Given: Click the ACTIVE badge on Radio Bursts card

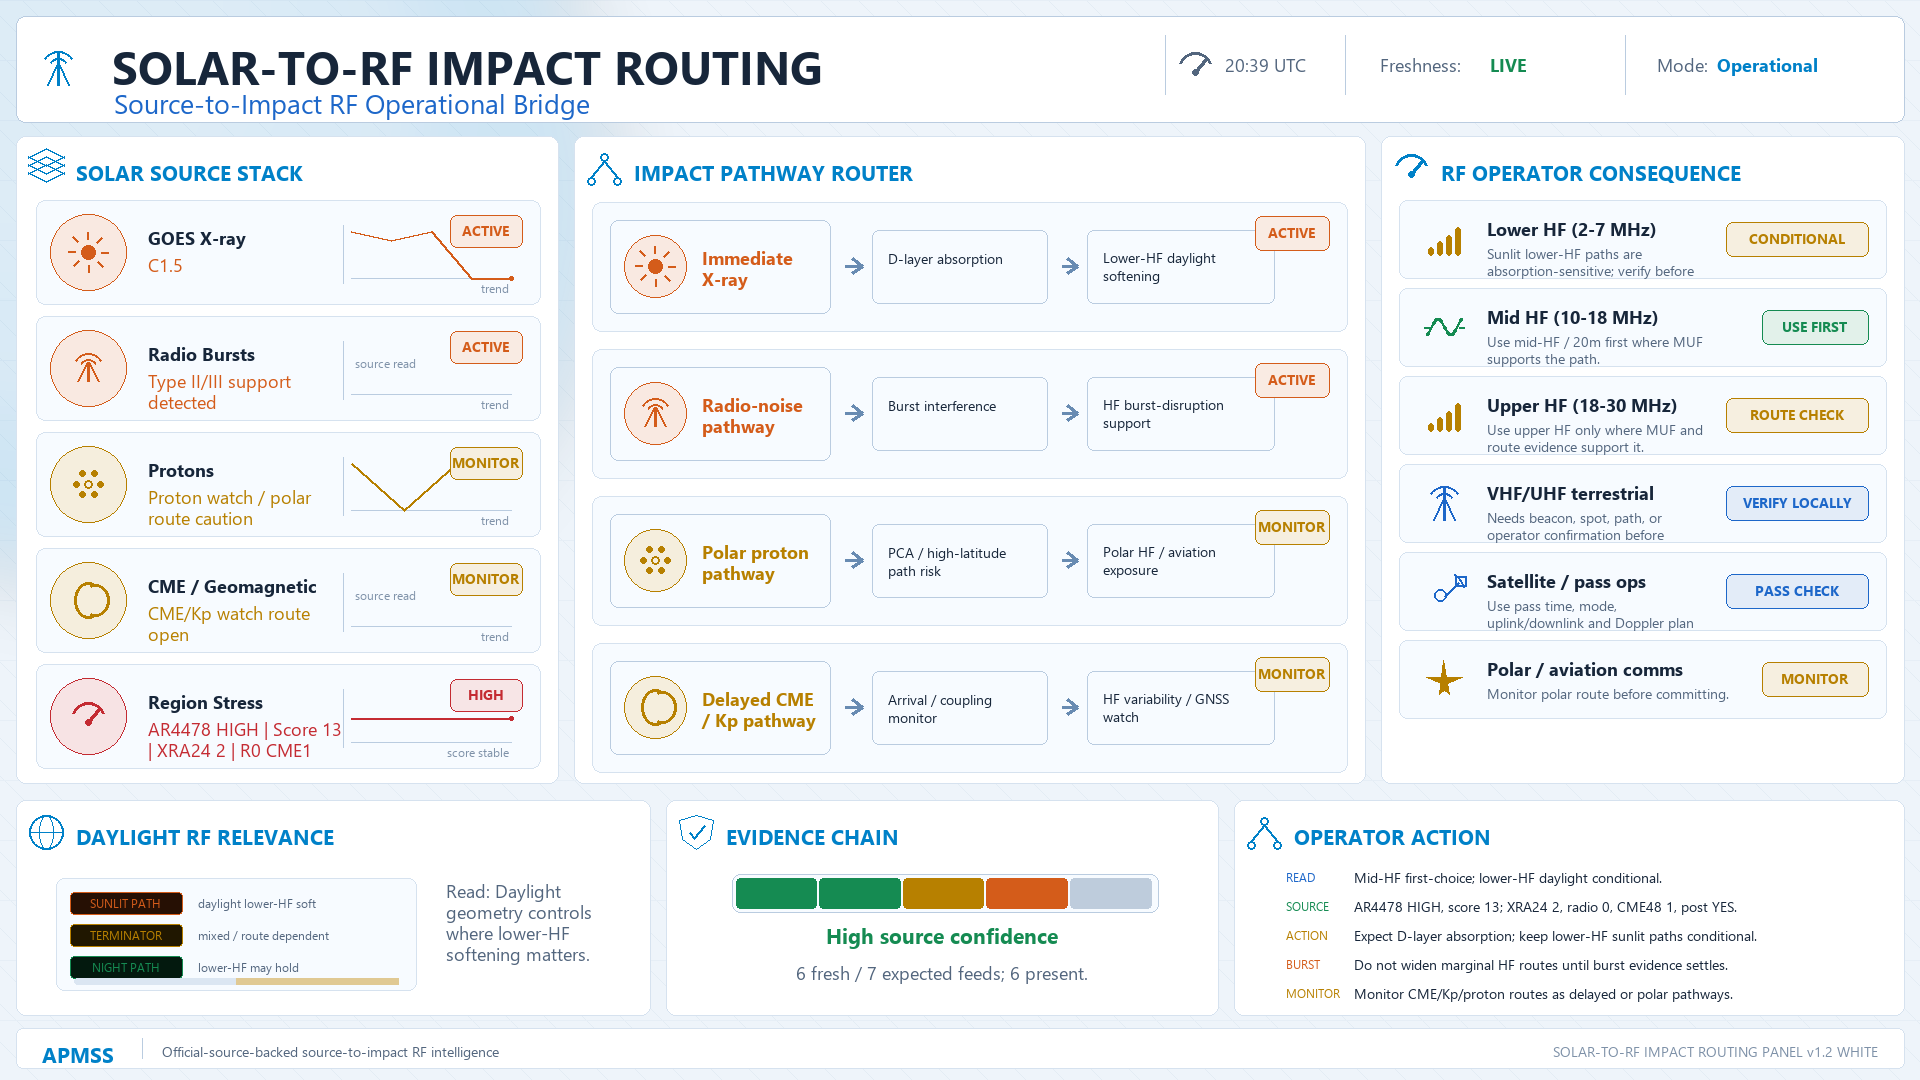Looking at the screenshot, I should (x=486, y=347).
